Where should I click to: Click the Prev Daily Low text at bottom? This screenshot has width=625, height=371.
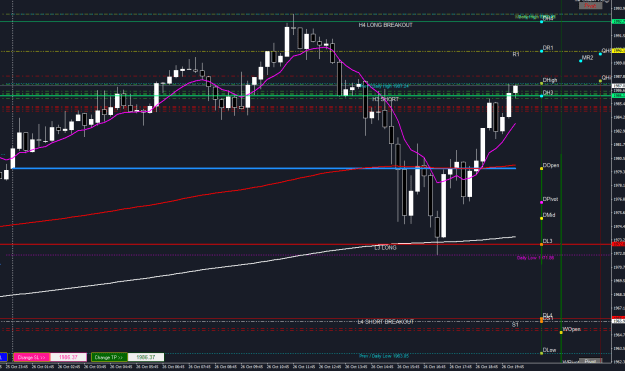click(384, 356)
